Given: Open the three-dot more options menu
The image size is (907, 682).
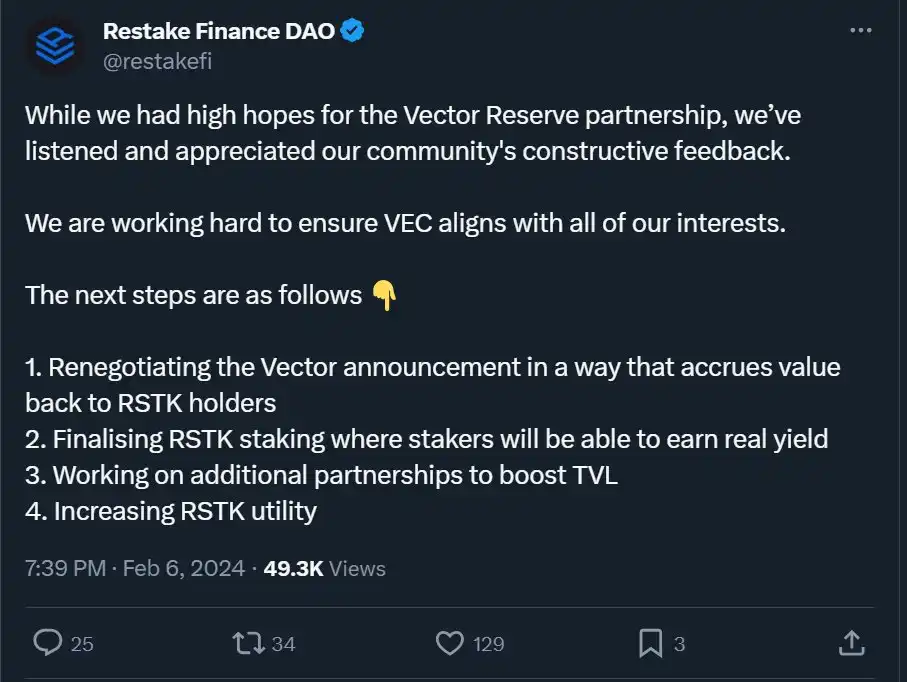Looking at the screenshot, I should (861, 30).
